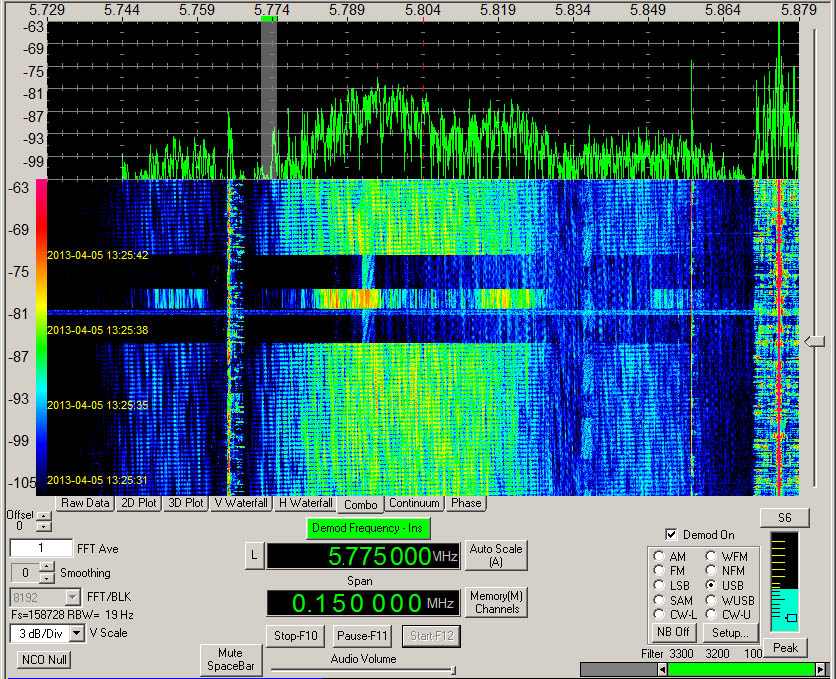Screen dimensions: 836x679
Task: Click Pause-F11 to pause acquisition
Action: (363, 636)
